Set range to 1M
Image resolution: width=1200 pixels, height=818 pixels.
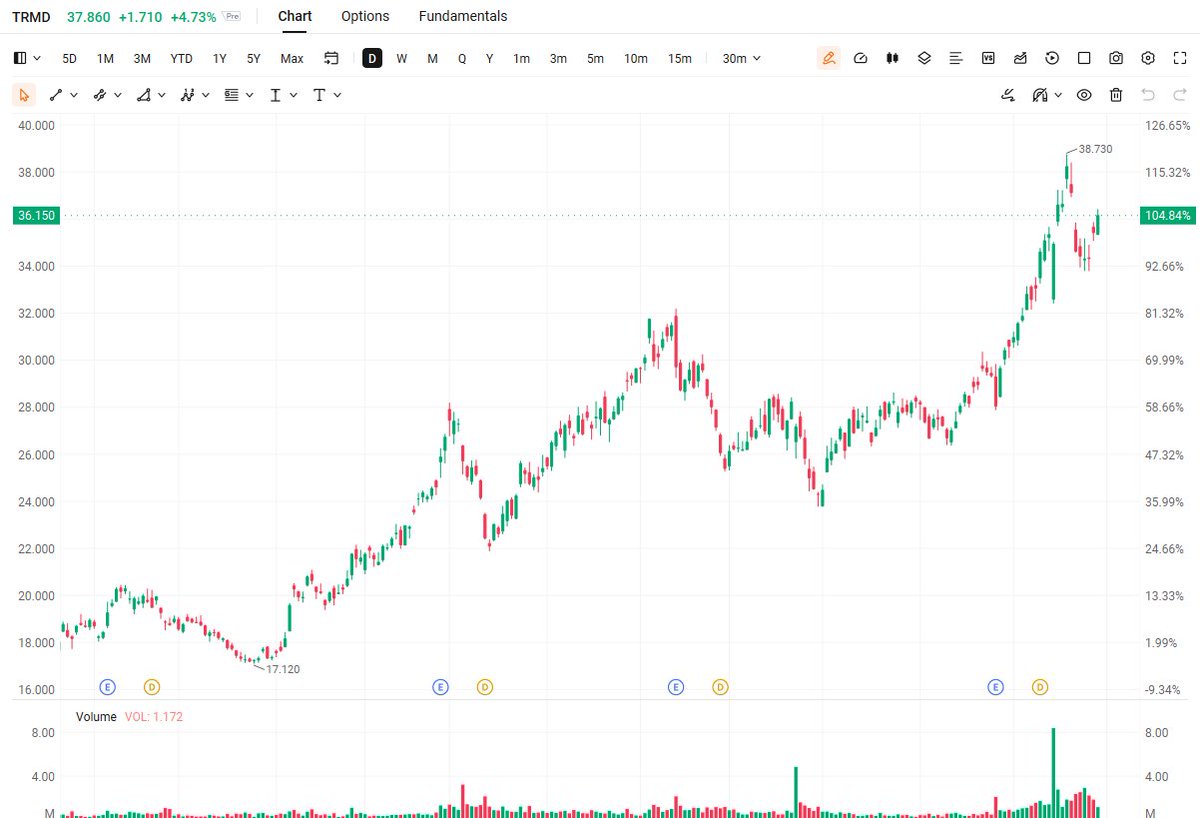105,58
